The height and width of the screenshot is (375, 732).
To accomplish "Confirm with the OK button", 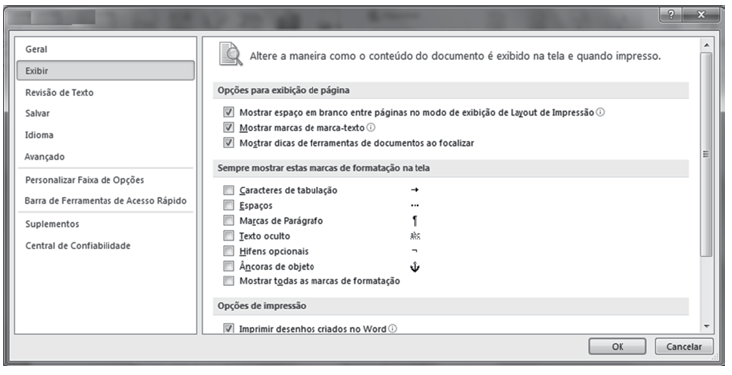I will tap(617, 347).
